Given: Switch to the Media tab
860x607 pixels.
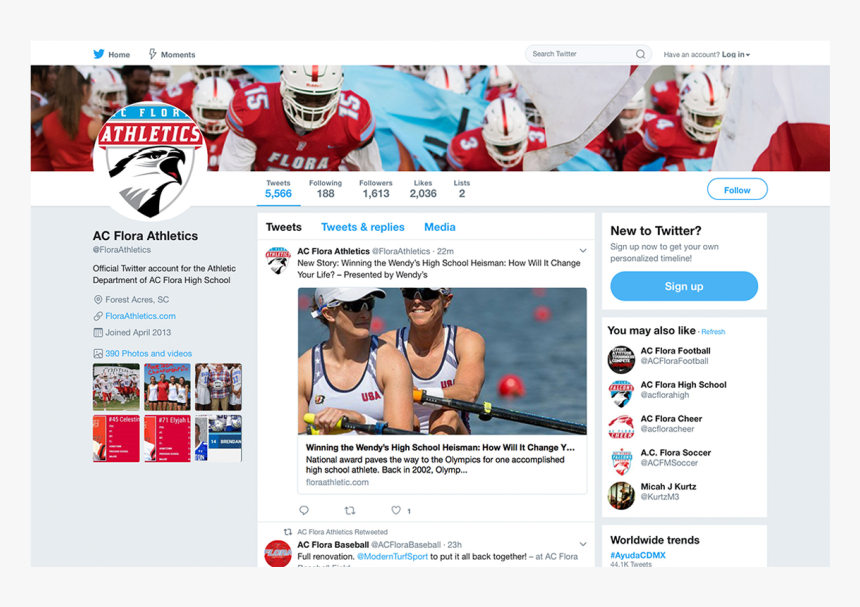Looking at the screenshot, I should click(439, 227).
